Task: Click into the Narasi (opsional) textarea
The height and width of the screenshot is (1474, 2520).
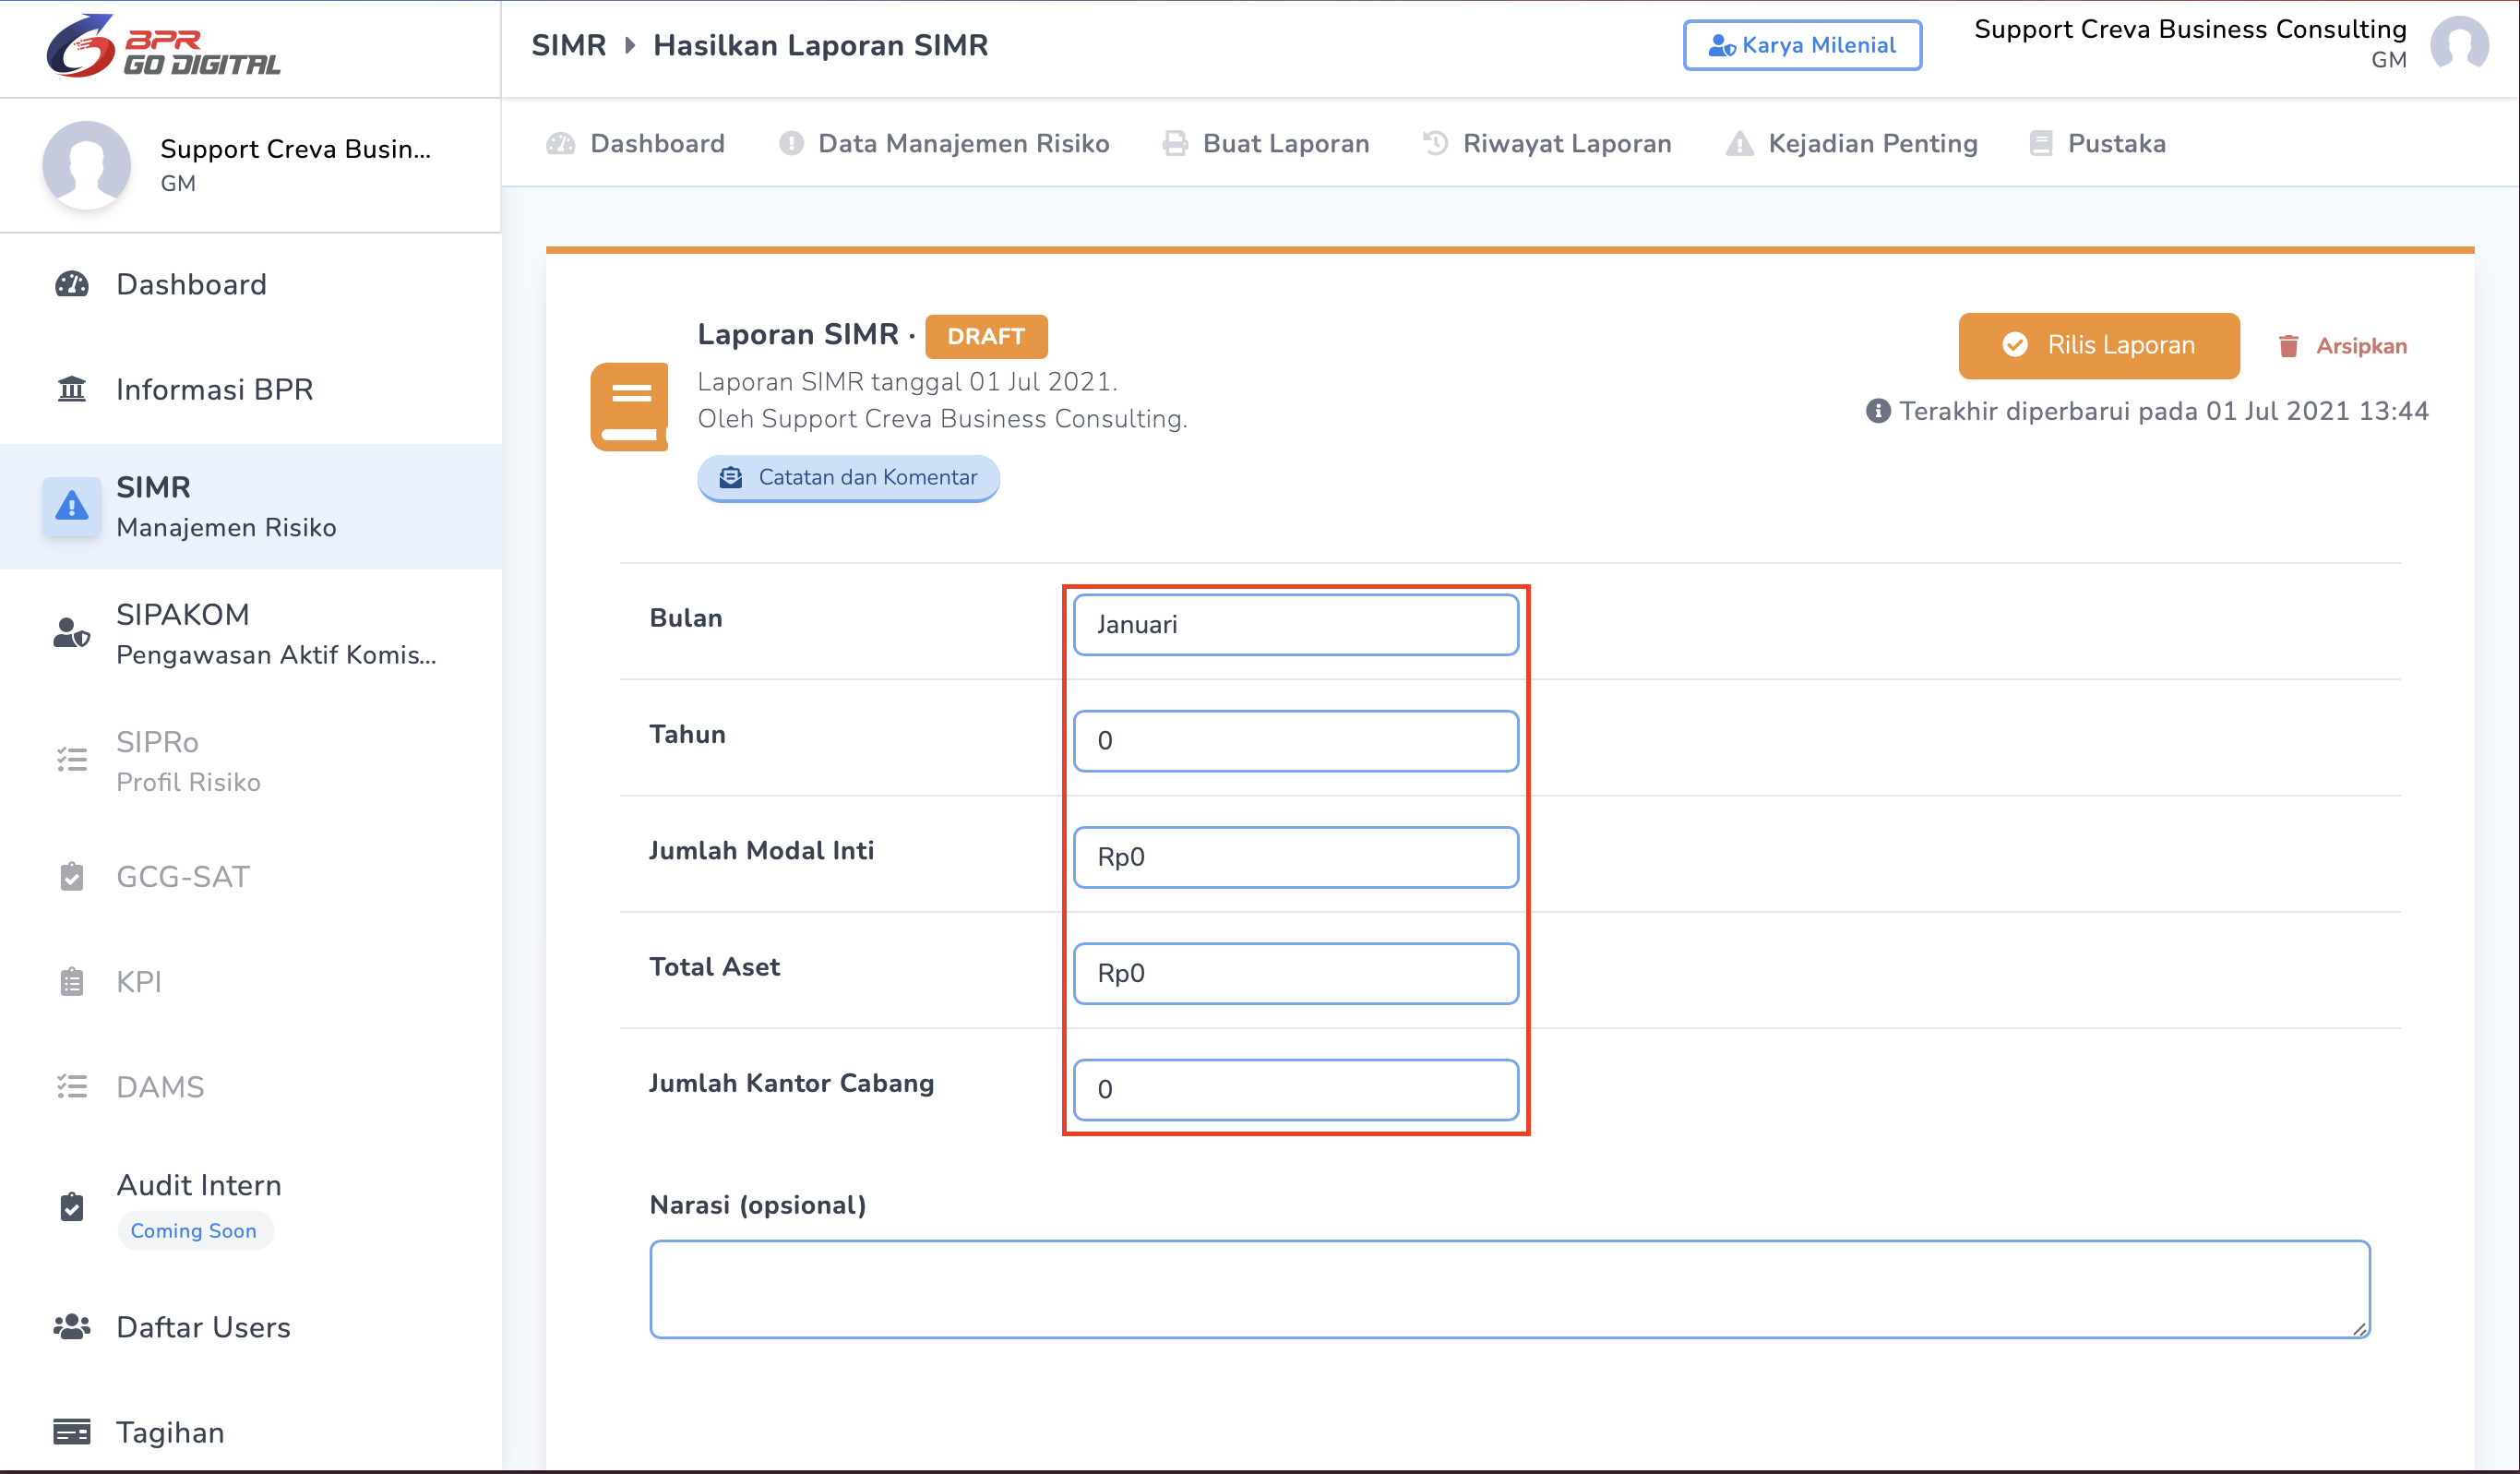Action: click(x=1510, y=1290)
